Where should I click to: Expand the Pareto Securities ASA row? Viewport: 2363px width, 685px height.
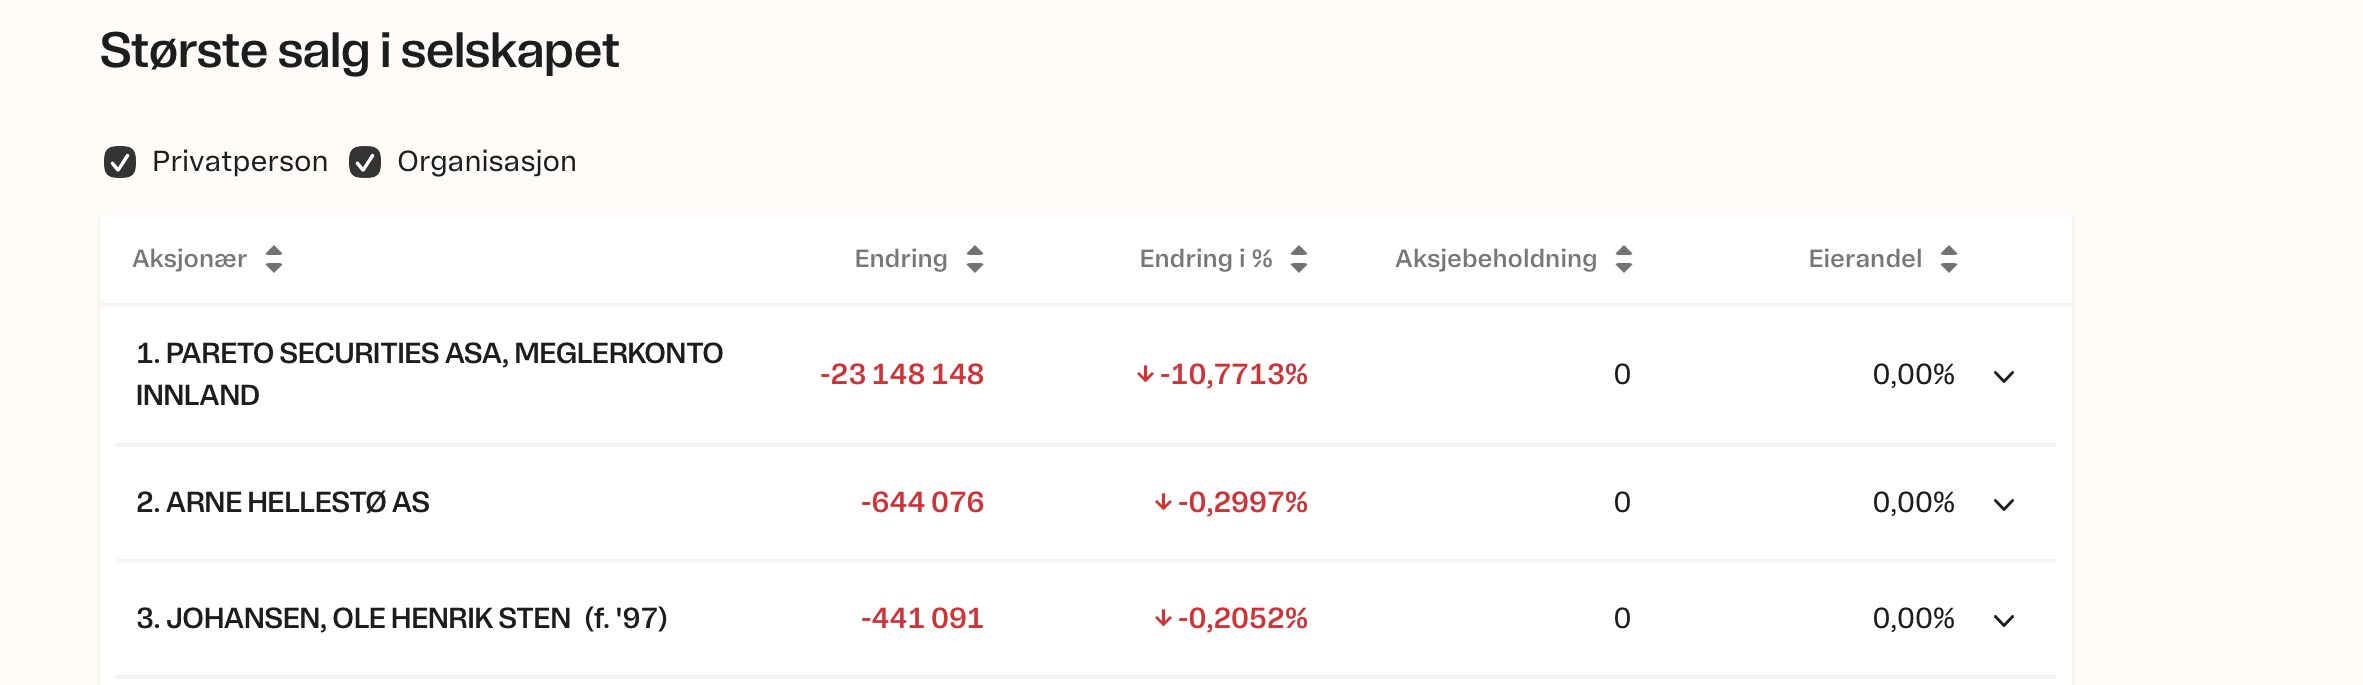click(x=2003, y=376)
